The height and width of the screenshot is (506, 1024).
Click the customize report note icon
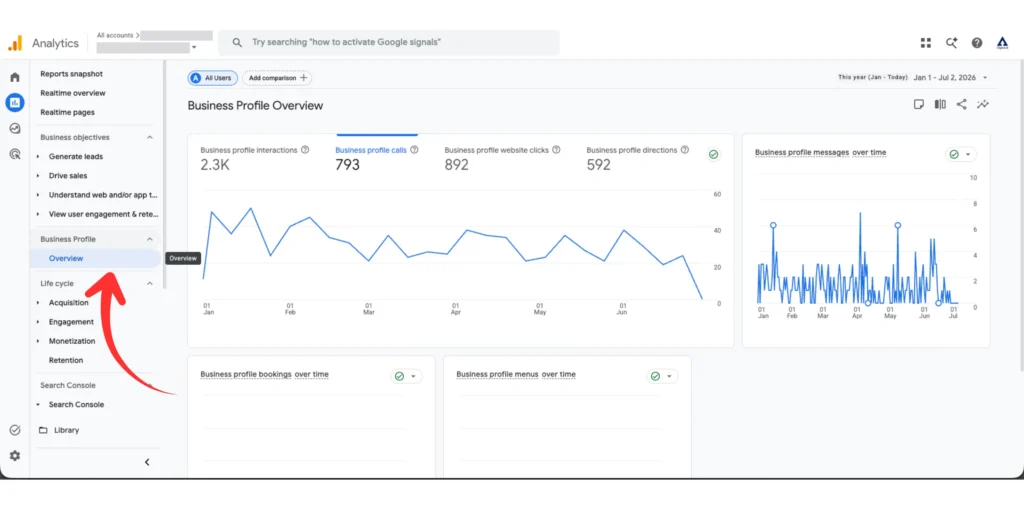pos(919,104)
